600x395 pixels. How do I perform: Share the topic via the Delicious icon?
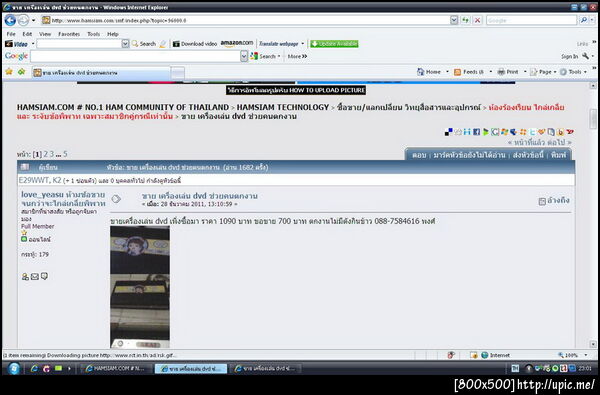[448, 132]
